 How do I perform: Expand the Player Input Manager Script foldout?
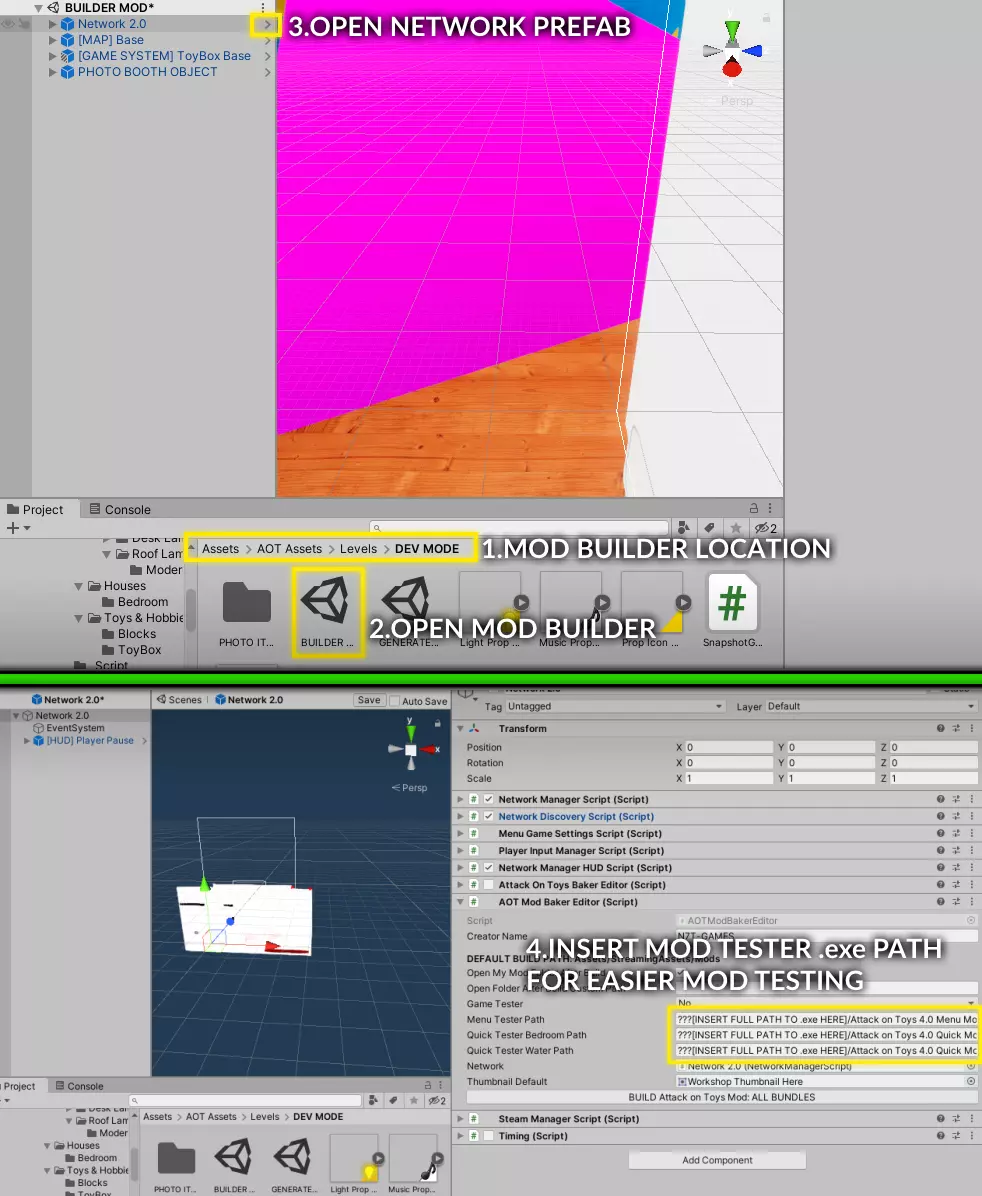point(460,850)
